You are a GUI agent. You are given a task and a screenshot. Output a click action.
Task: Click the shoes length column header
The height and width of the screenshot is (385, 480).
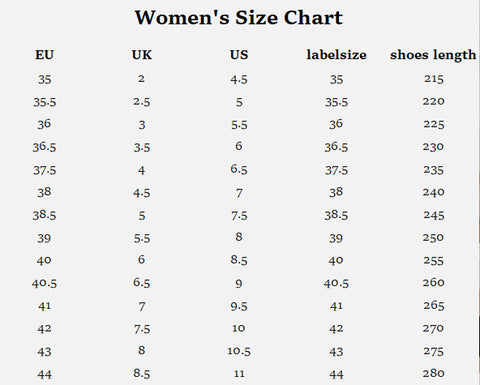pyautogui.click(x=433, y=55)
